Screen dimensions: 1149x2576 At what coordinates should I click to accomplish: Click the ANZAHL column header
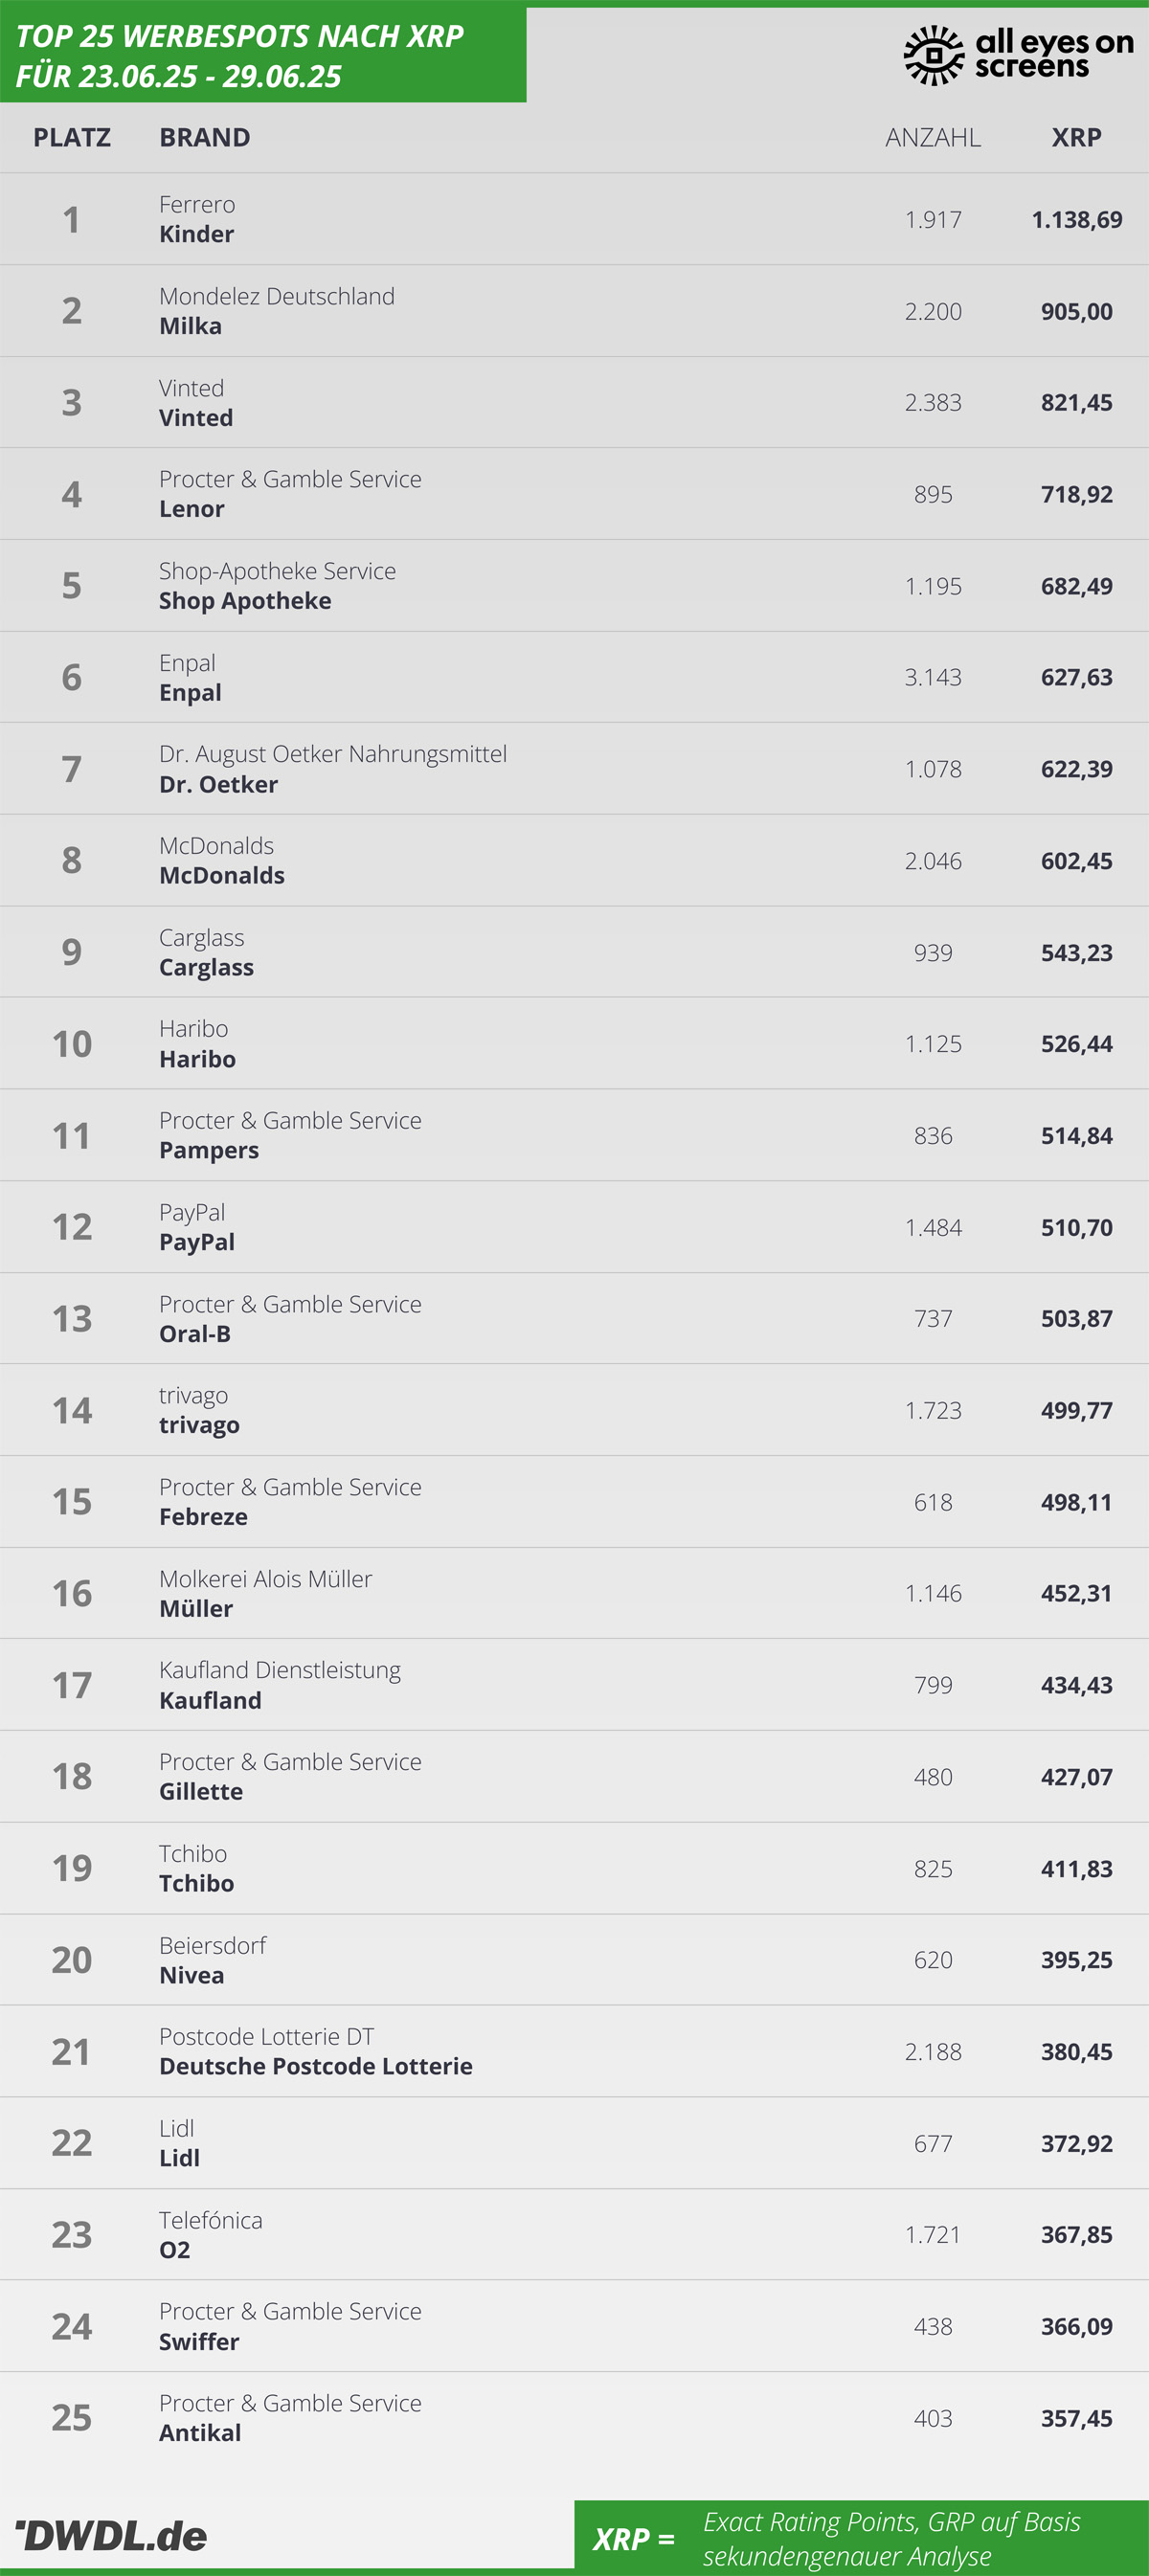pos(933,137)
